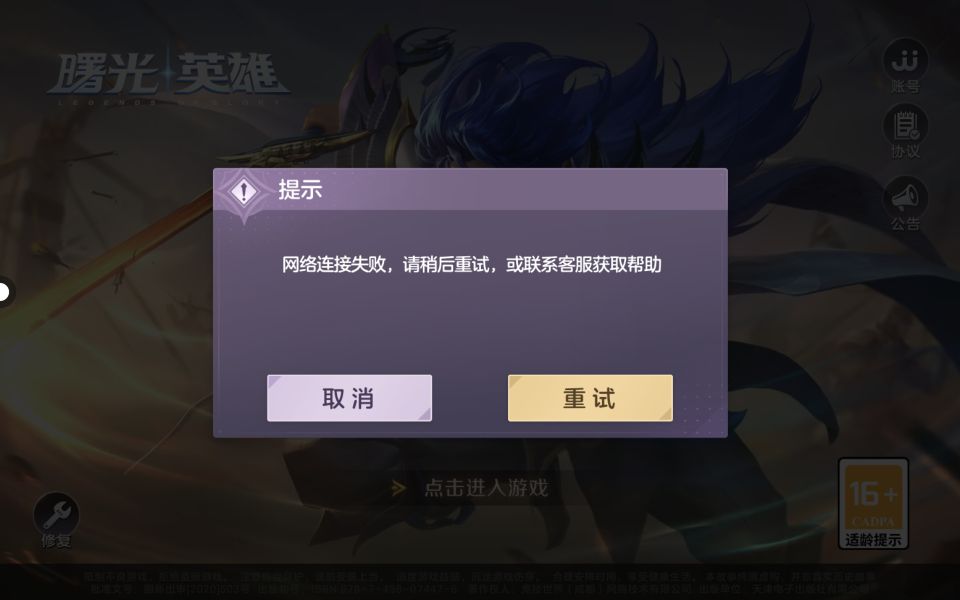Image resolution: width=960 pixels, height=600 pixels.
Task: Retry the connection with the 重试 button
Action: click(590, 398)
